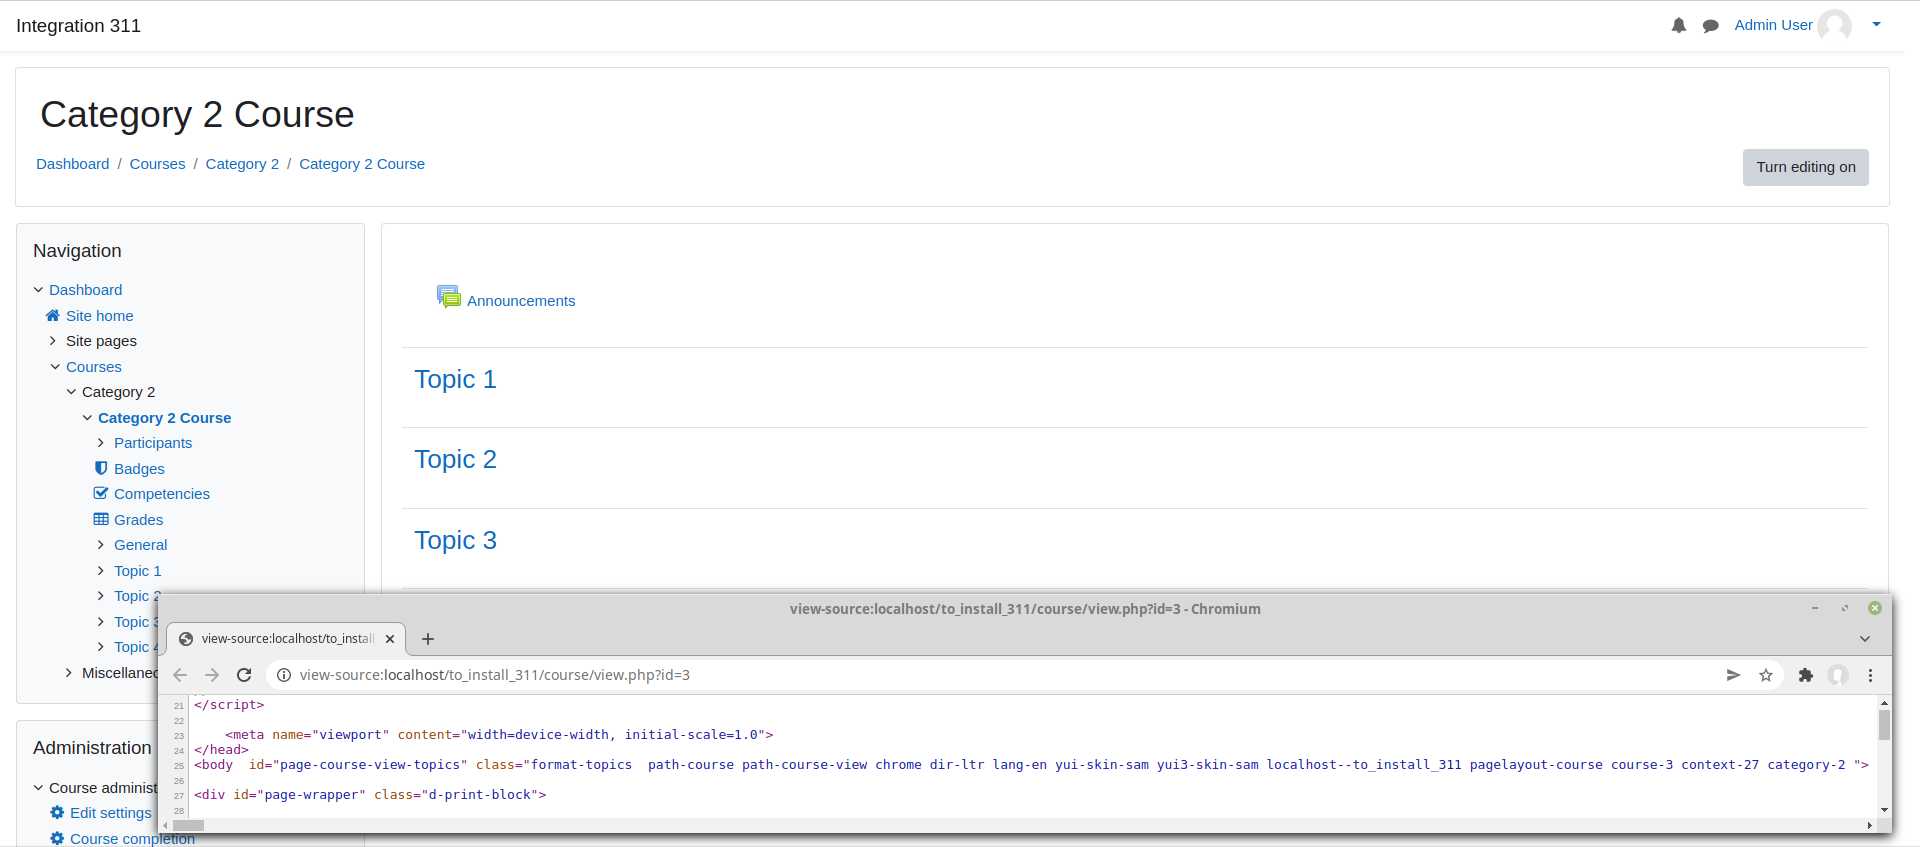Image resolution: width=1920 pixels, height=847 pixels.
Task: Open Site home in the navigation tree
Action: [100, 316]
